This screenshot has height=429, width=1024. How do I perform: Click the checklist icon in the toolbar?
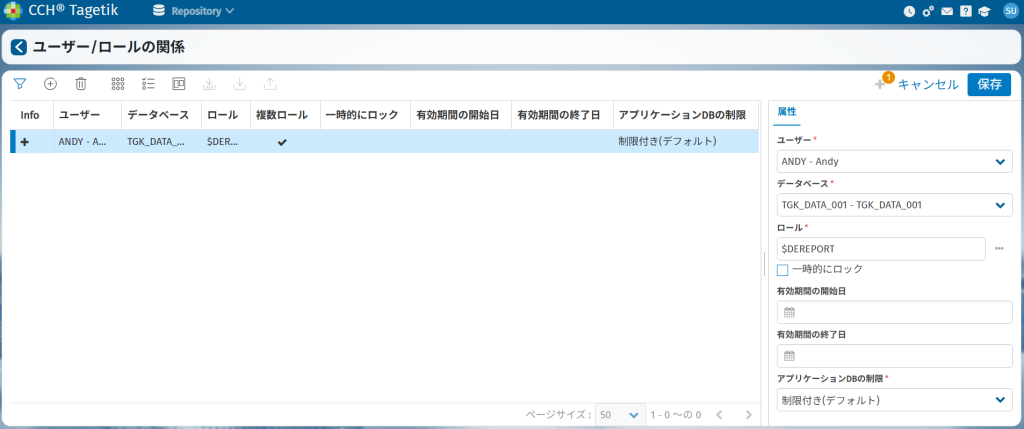coord(148,85)
